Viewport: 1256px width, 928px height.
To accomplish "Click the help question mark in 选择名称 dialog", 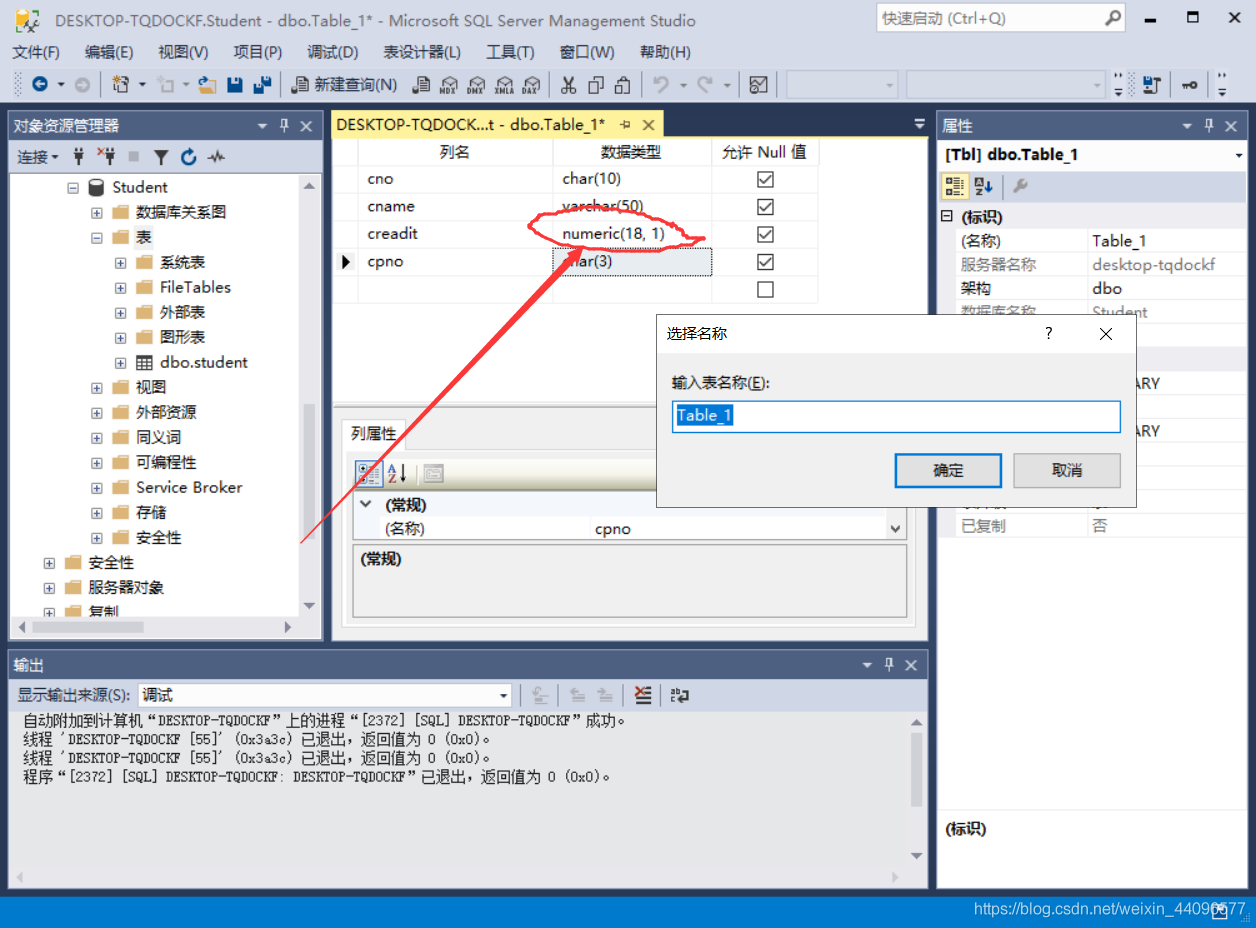I will coord(1048,333).
